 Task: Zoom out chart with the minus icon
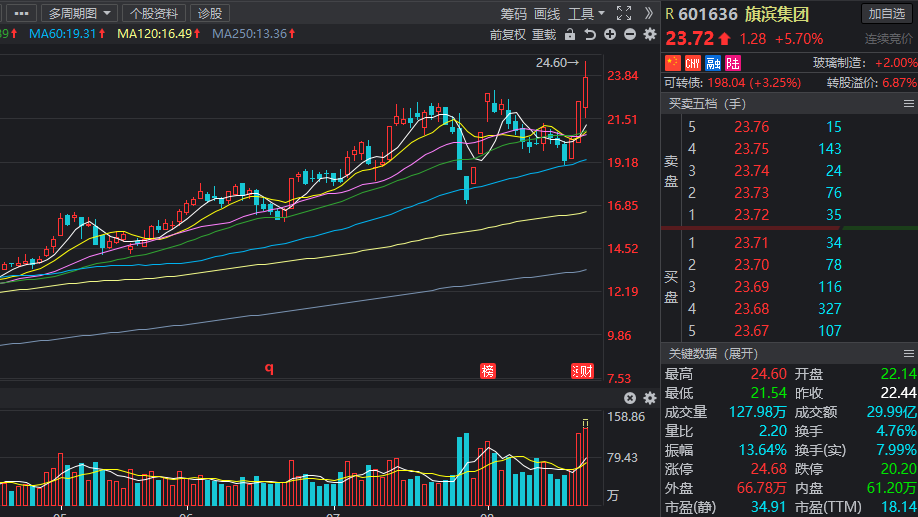(x=630, y=35)
